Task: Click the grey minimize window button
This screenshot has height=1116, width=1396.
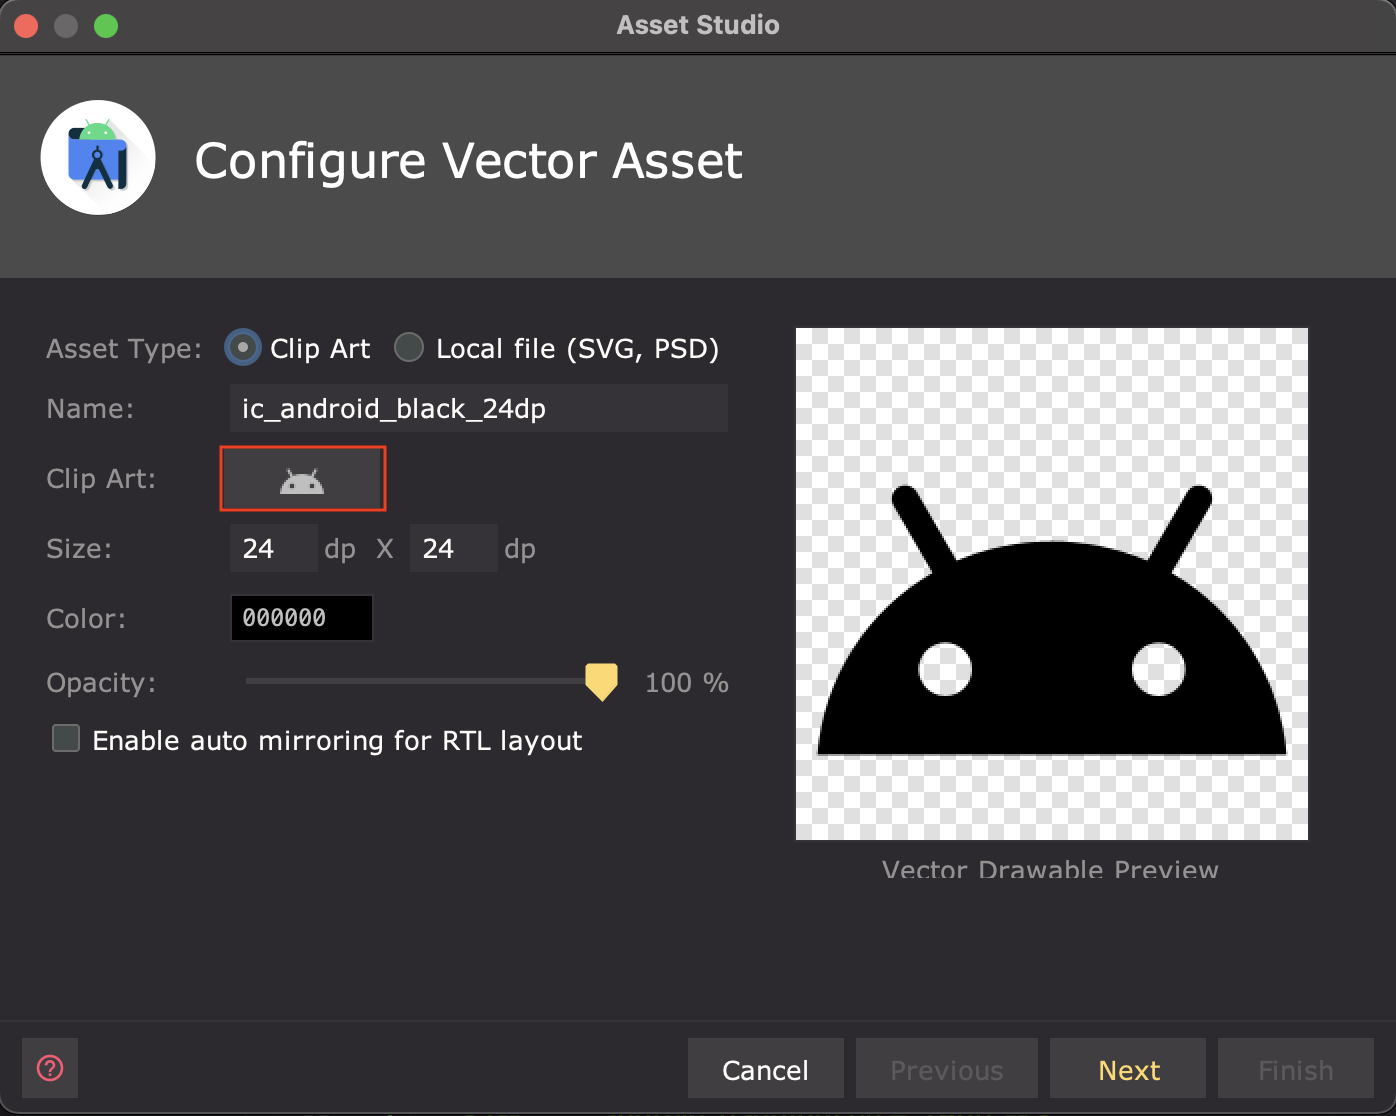Action: coord(66,26)
